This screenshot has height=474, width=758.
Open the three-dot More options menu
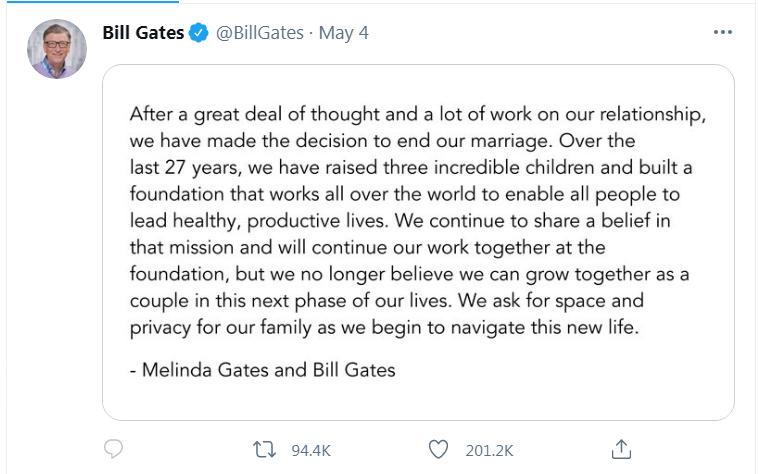[723, 33]
